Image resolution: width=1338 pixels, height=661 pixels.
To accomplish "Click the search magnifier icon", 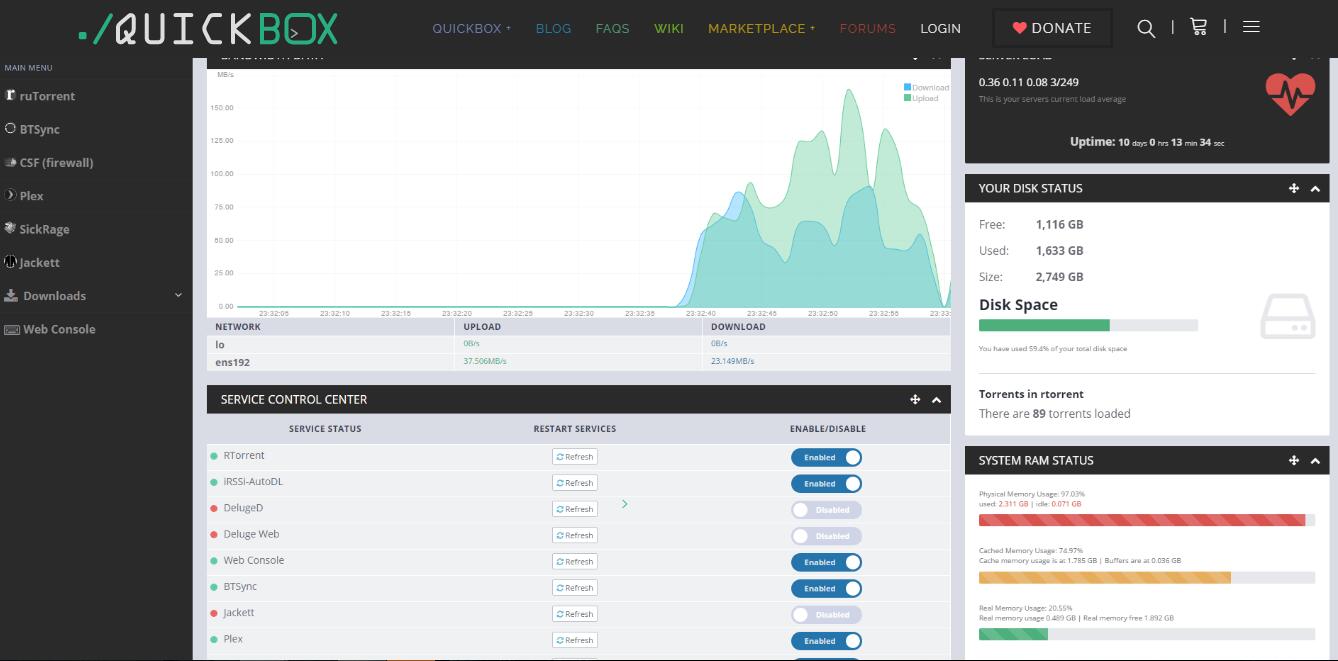I will coord(1146,28).
